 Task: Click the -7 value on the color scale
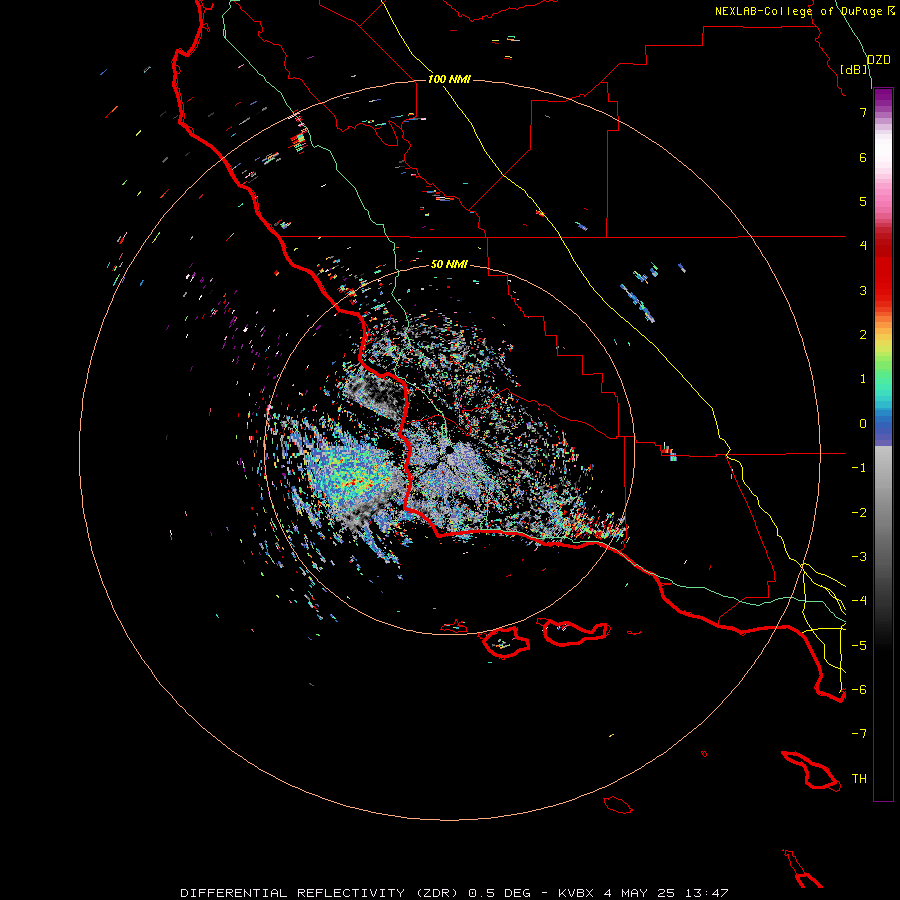(859, 734)
